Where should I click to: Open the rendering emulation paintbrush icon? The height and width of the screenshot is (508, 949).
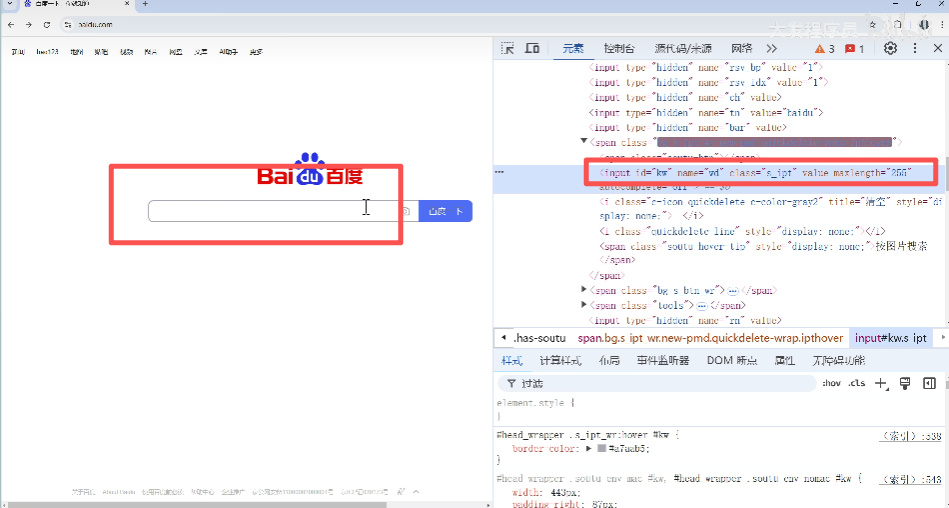click(905, 383)
